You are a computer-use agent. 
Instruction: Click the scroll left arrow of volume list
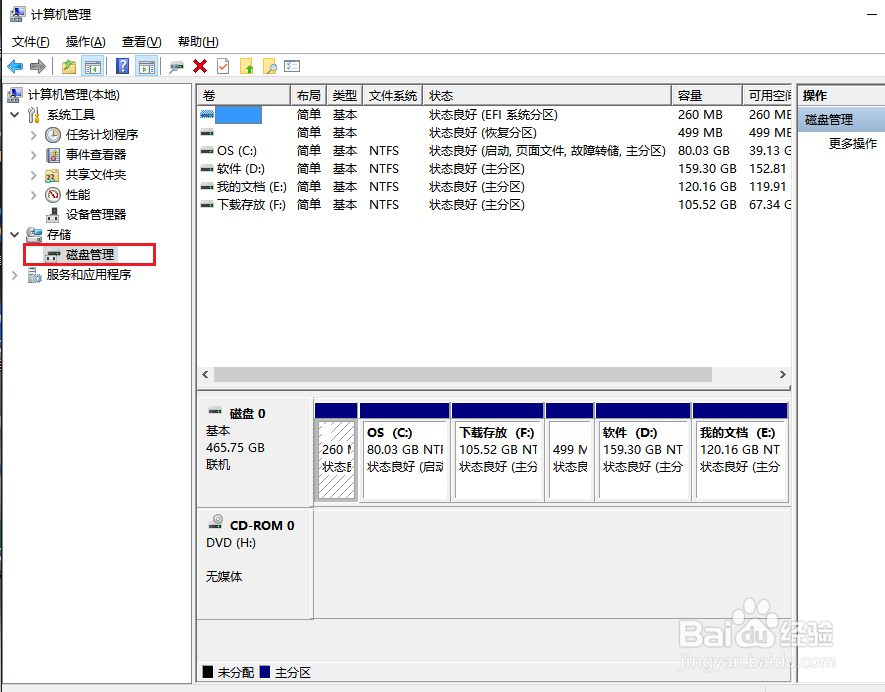pos(205,375)
